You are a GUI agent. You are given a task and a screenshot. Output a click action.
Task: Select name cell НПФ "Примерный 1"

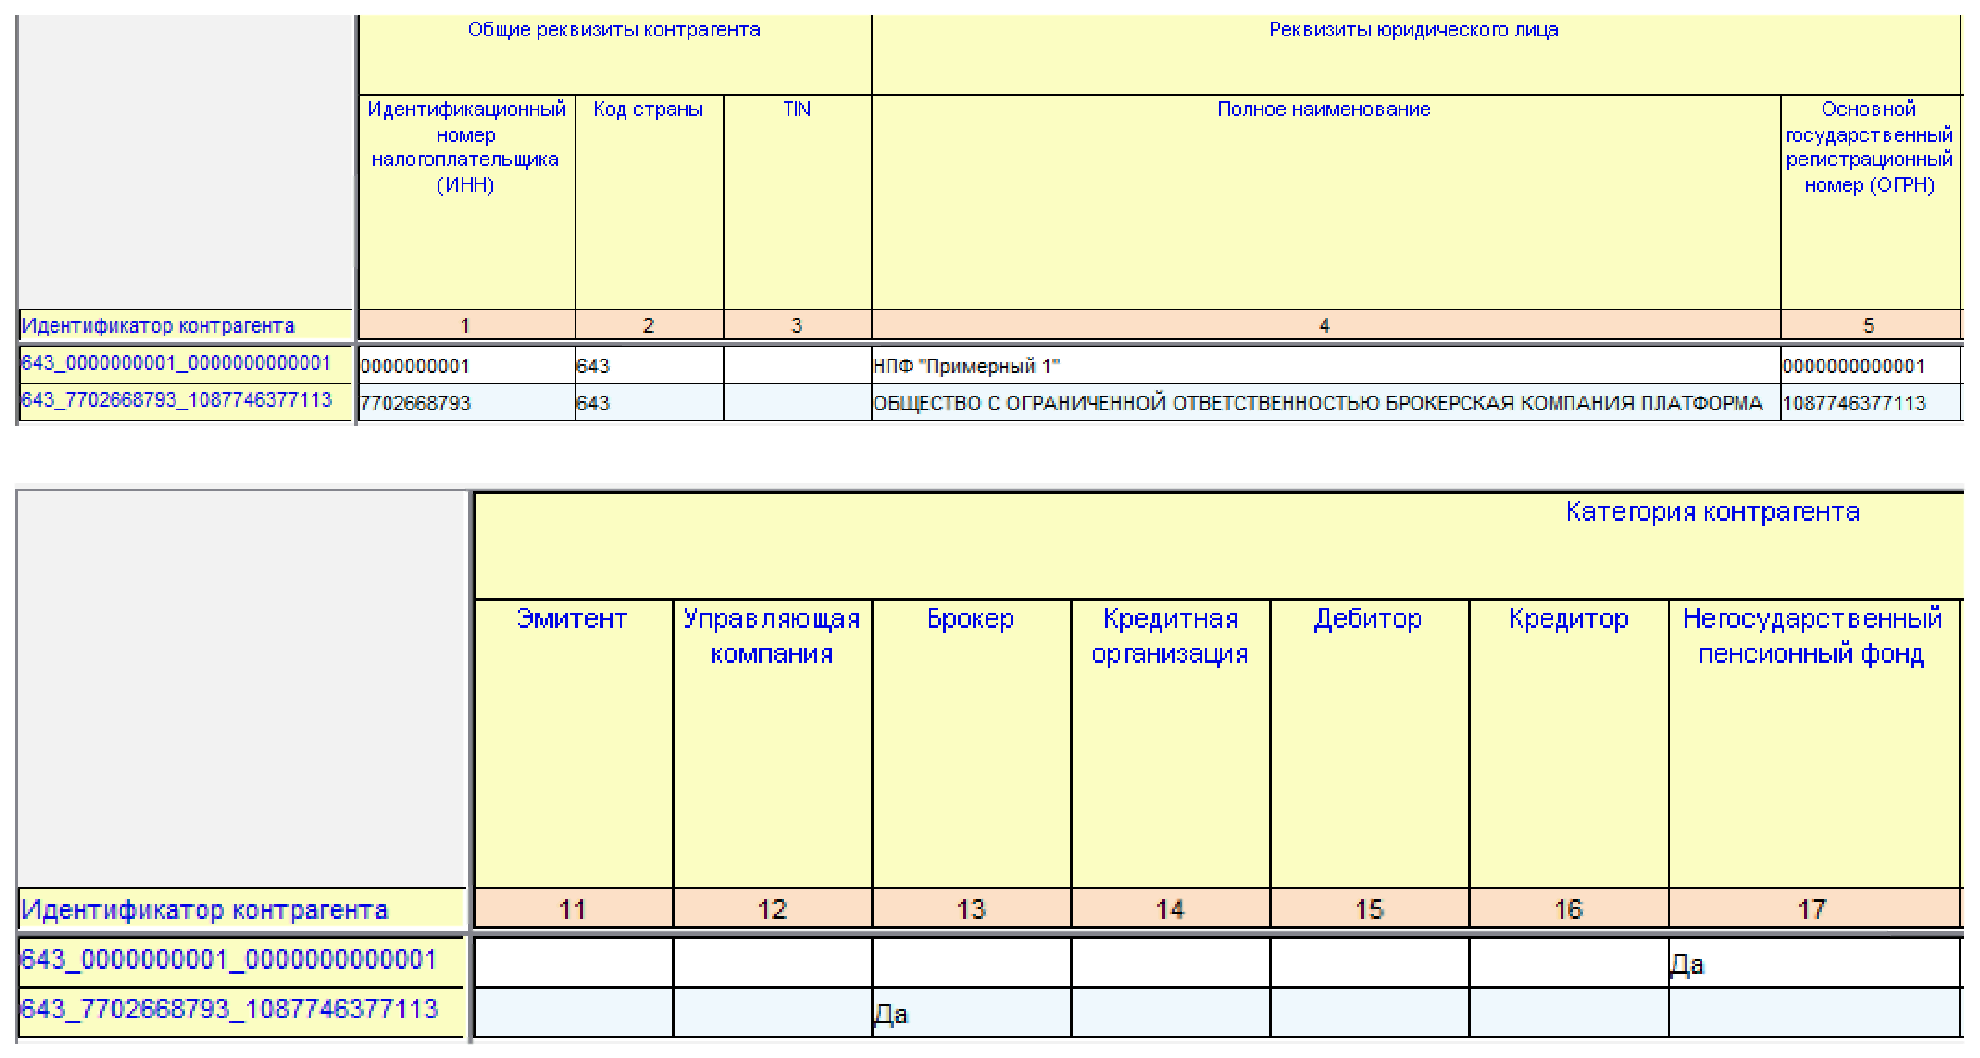1326,365
